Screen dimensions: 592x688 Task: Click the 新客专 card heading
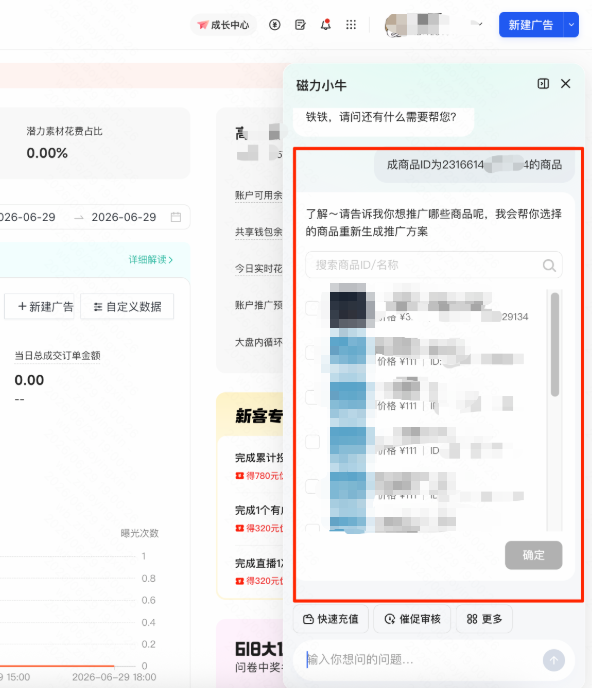point(259,416)
